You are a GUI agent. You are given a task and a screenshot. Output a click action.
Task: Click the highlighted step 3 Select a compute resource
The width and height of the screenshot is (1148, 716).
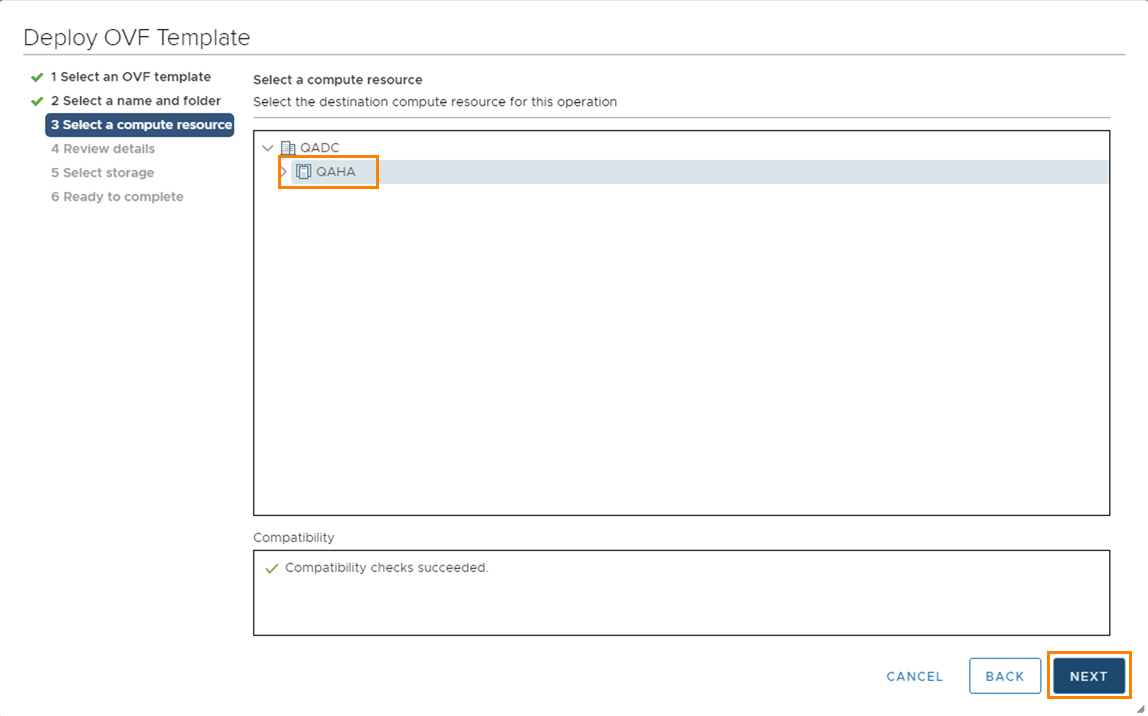click(x=140, y=124)
